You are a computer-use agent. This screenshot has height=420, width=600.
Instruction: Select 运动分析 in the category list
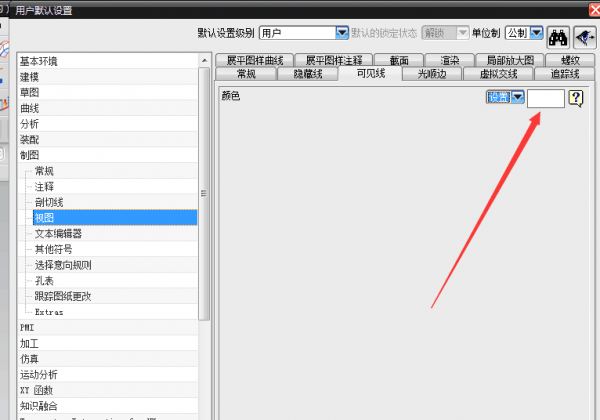(108, 375)
